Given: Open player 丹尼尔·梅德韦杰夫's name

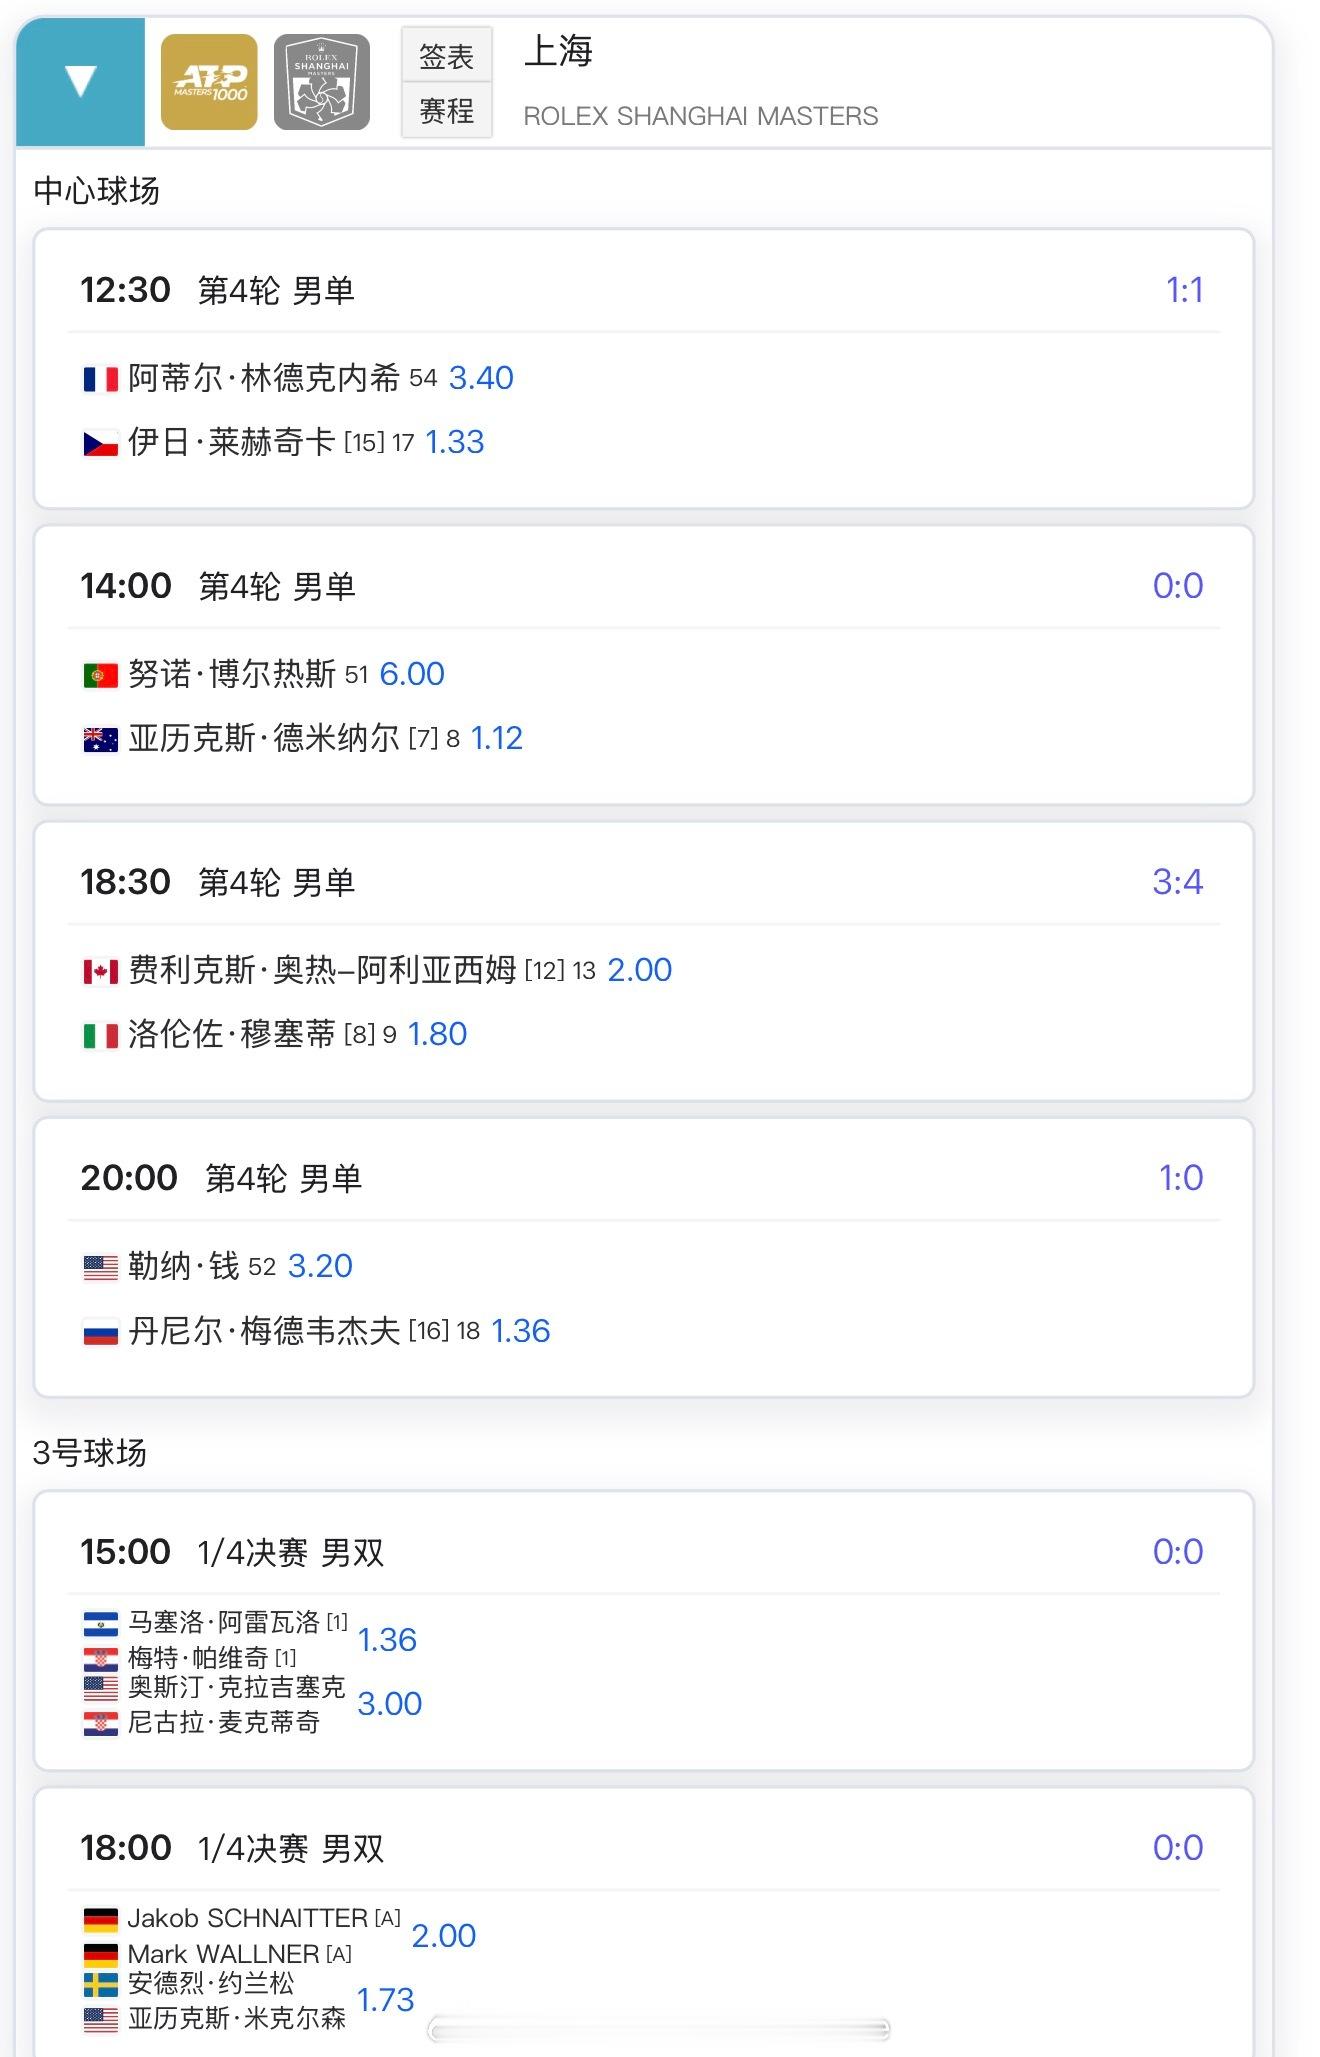Looking at the screenshot, I should tap(264, 1331).
